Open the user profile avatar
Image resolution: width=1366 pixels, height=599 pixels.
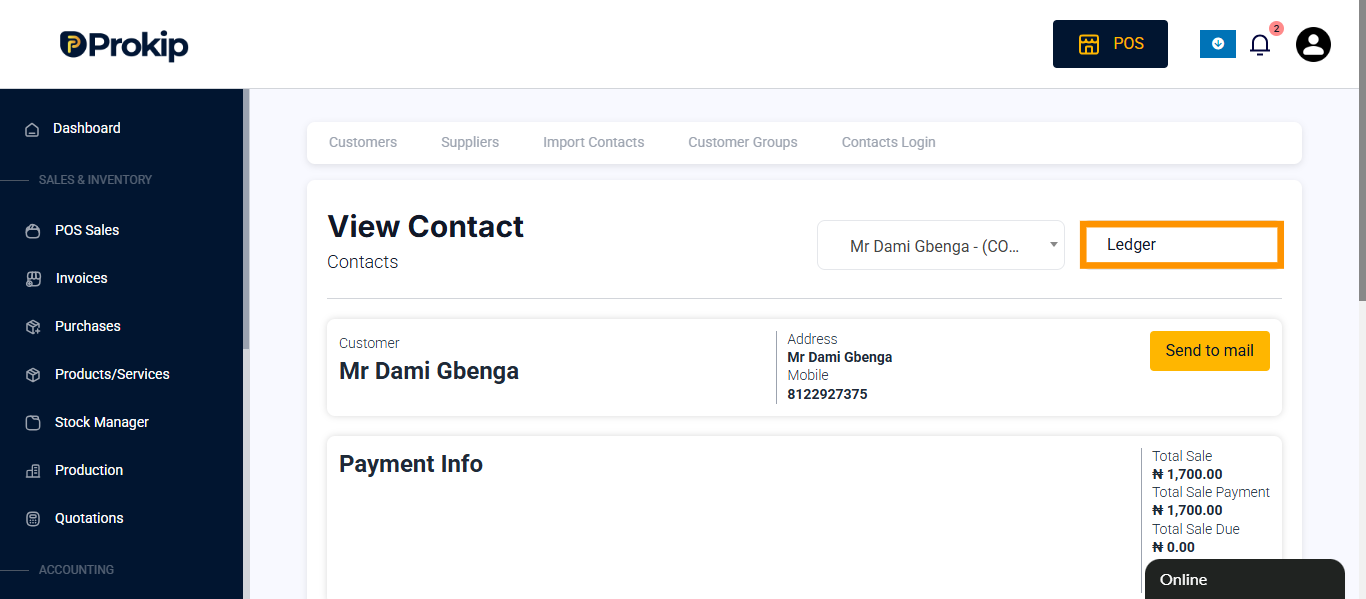pyautogui.click(x=1313, y=44)
